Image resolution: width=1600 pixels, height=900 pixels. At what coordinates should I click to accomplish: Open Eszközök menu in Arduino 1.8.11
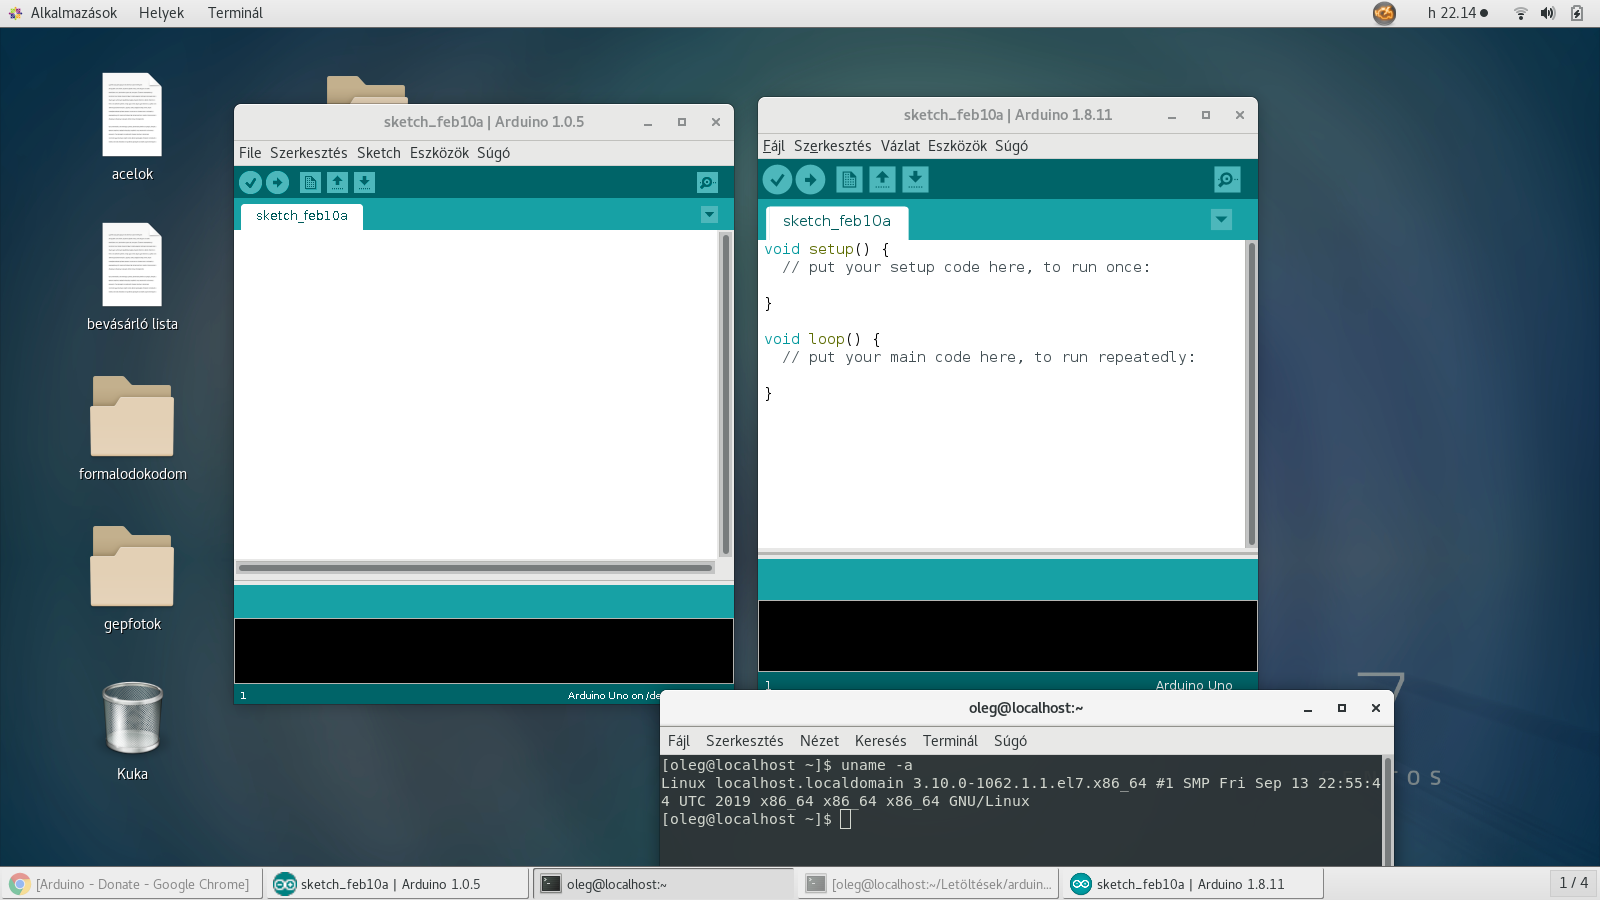(x=957, y=146)
